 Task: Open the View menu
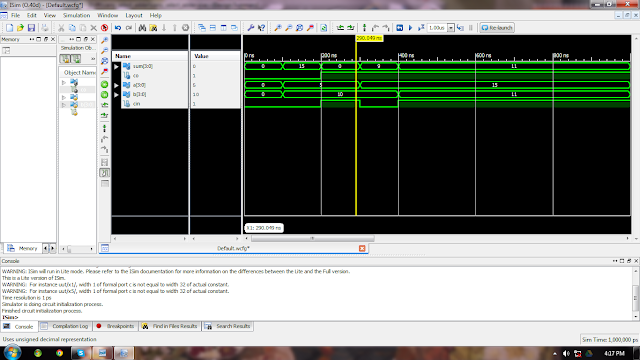pyautogui.click(x=49, y=16)
